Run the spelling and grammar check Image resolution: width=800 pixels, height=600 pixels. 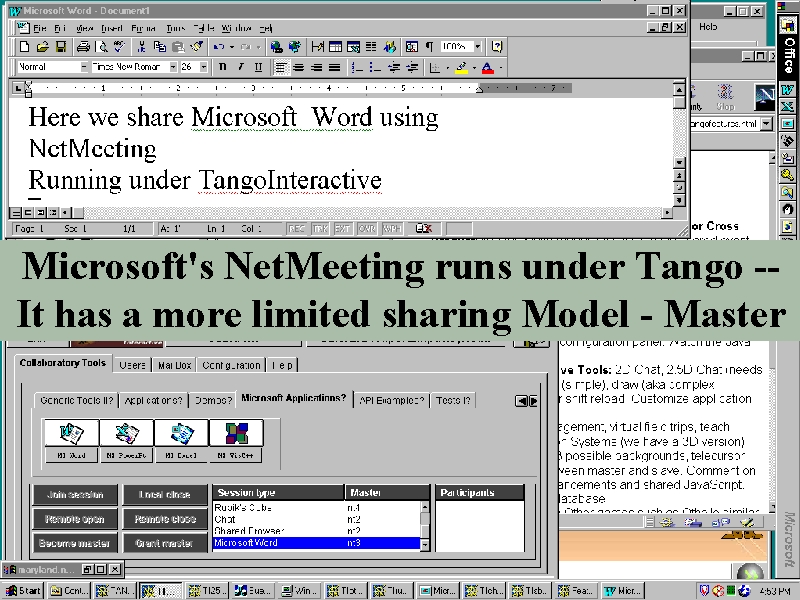pyautogui.click(x=119, y=47)
